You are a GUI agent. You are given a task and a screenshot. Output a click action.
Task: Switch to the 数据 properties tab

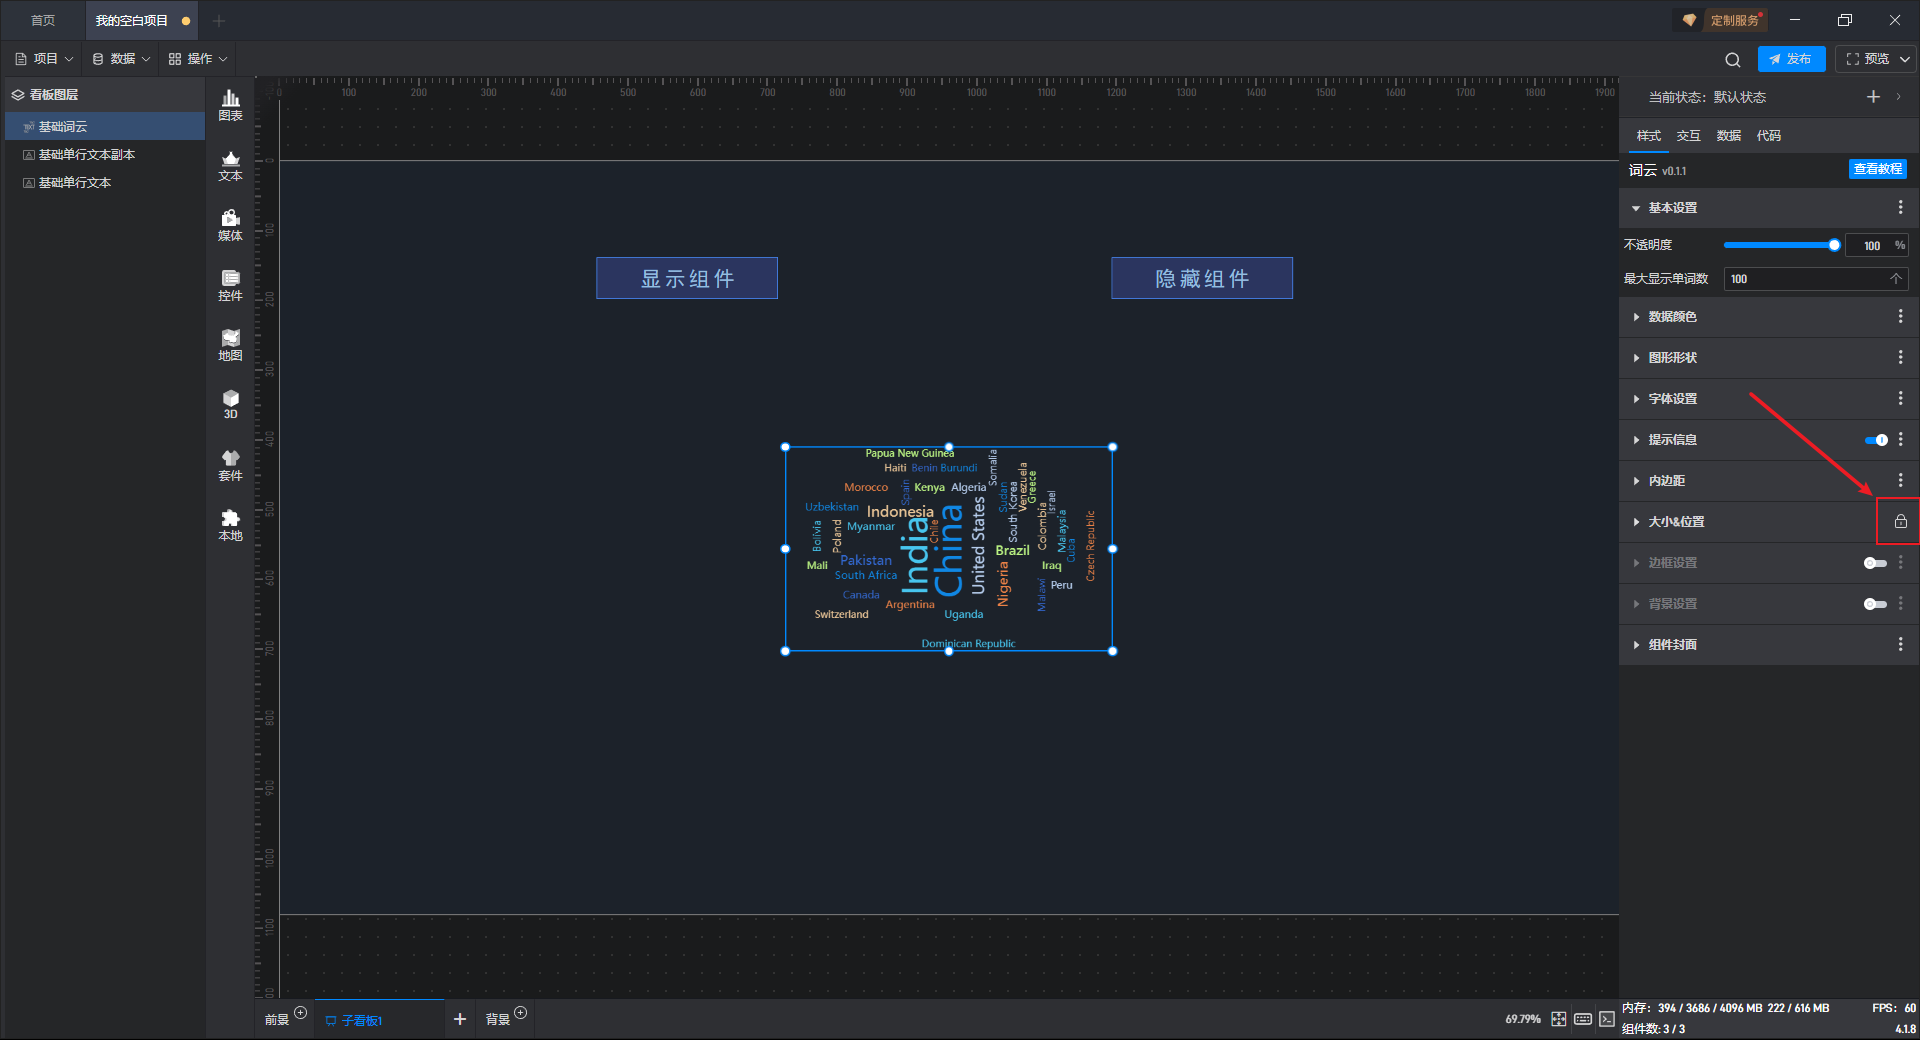pos(1728,136)
